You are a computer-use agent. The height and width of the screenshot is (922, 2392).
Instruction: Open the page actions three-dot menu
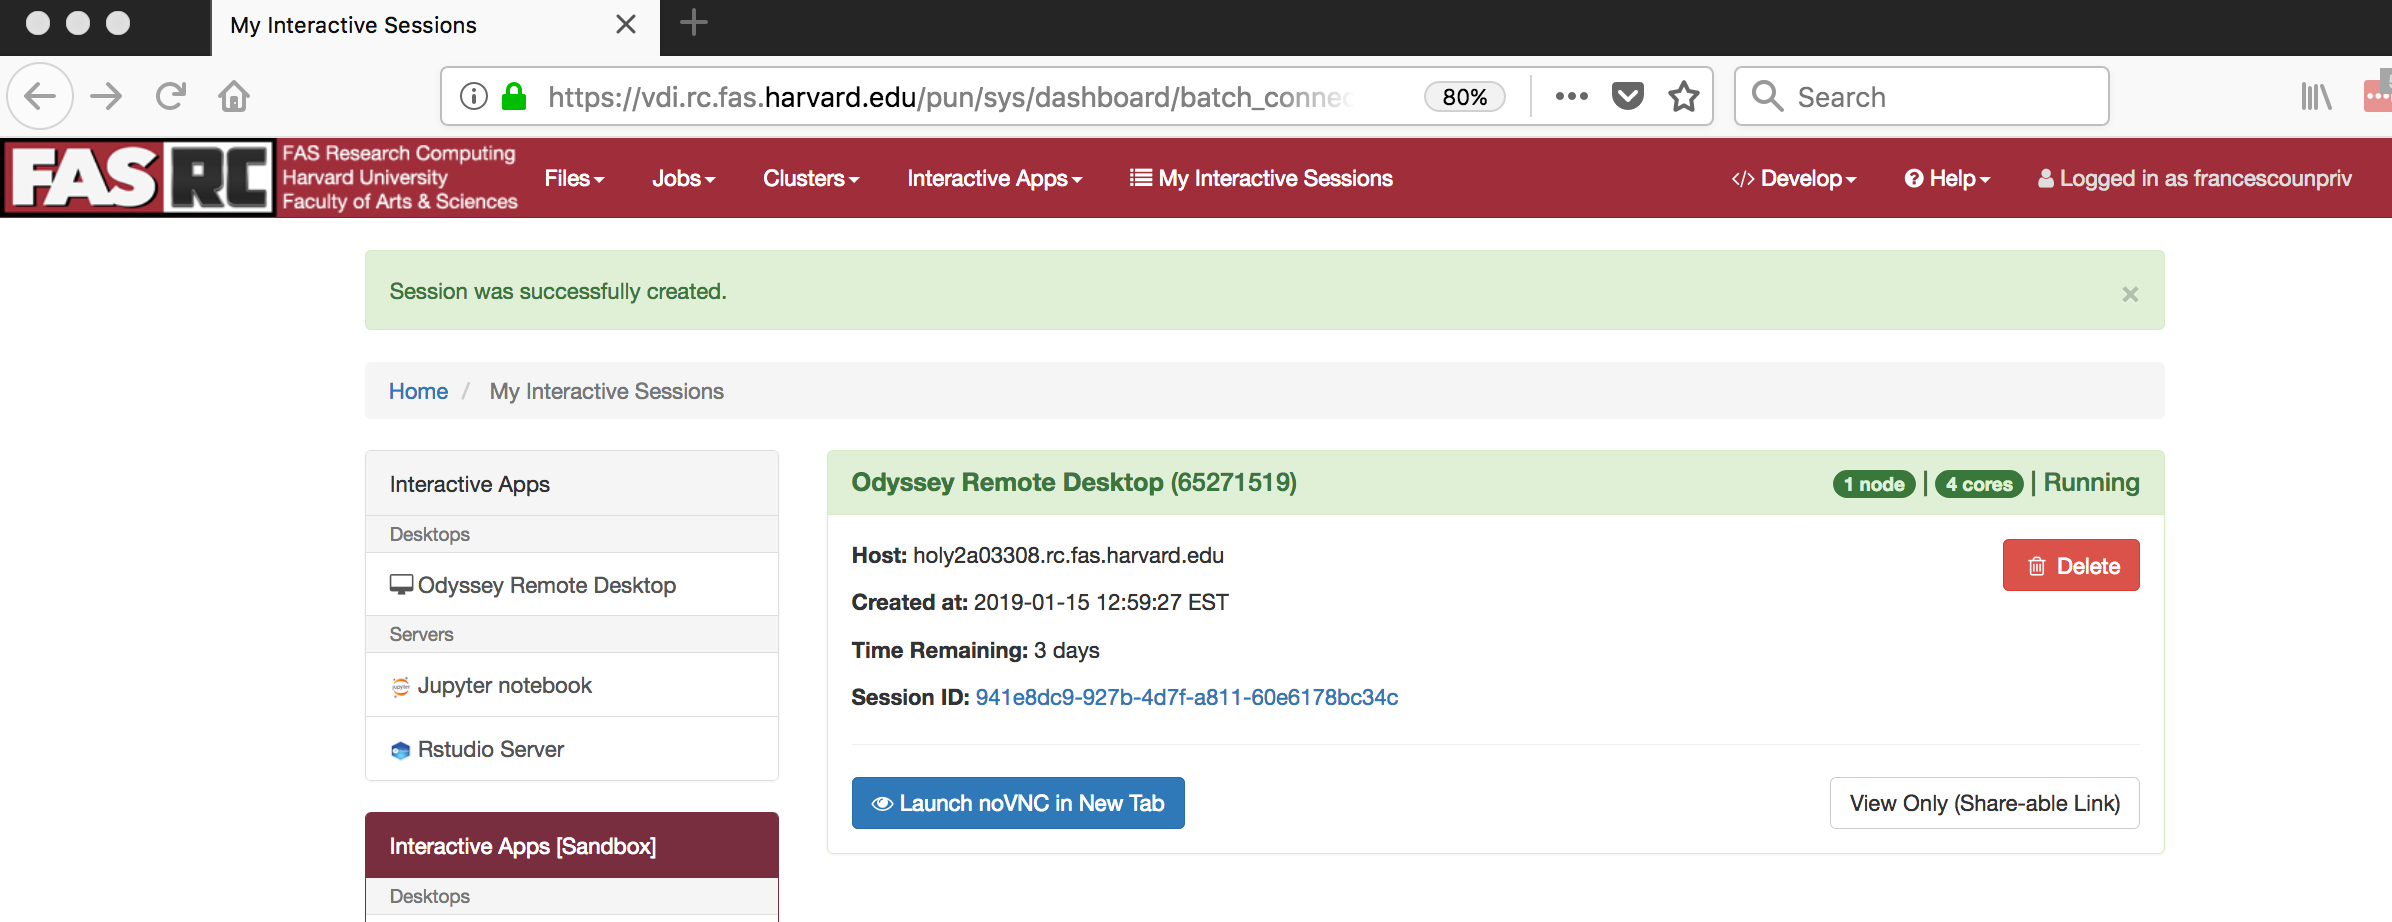[x=1572, y=96]
